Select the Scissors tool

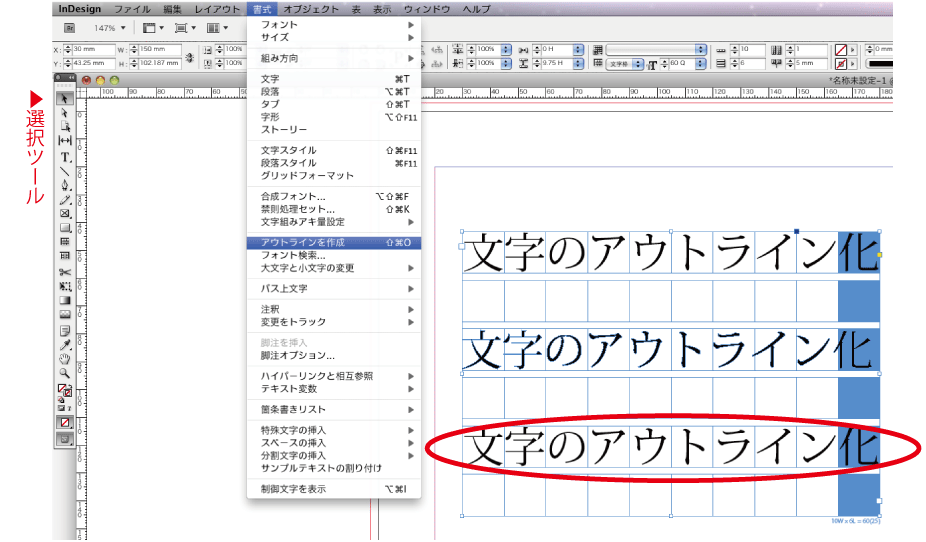66,272
